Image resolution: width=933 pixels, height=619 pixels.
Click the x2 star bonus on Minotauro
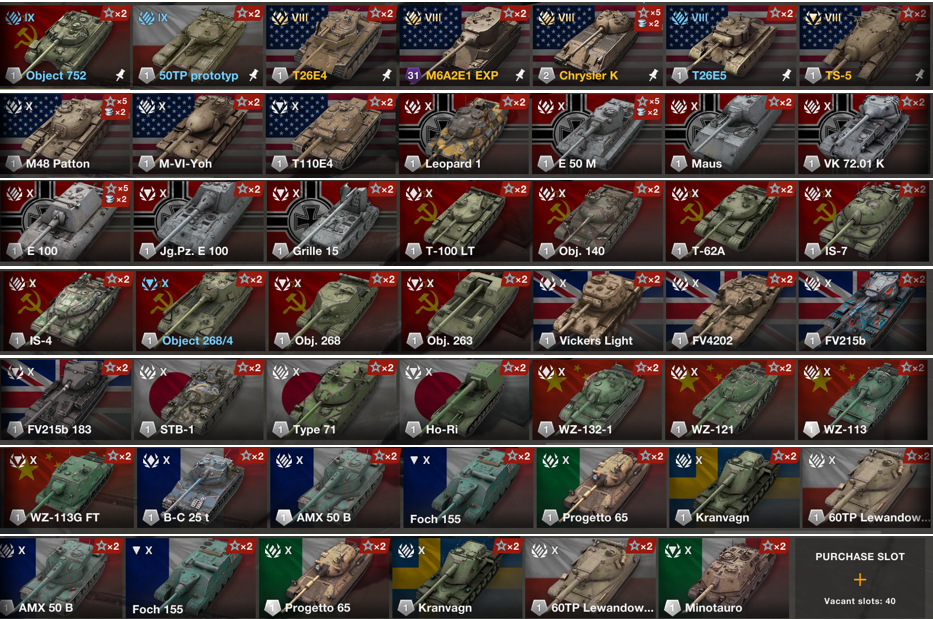(775, 546)
